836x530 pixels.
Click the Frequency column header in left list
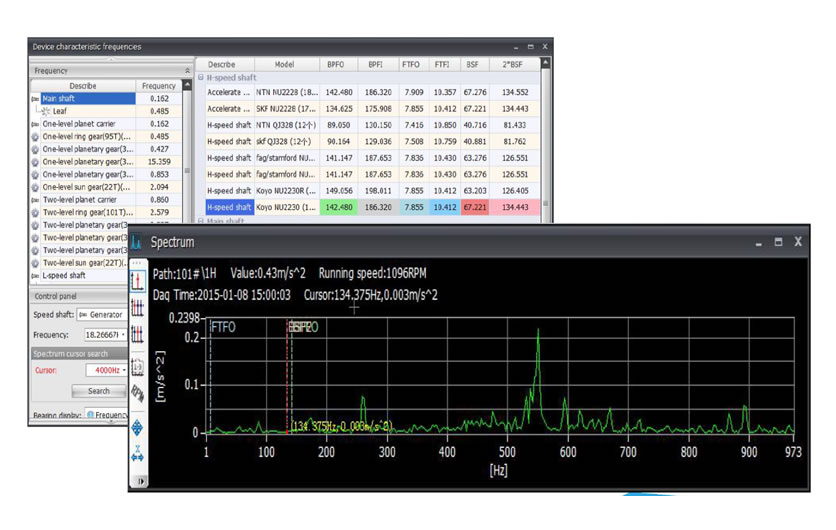[x=159, y=86]
